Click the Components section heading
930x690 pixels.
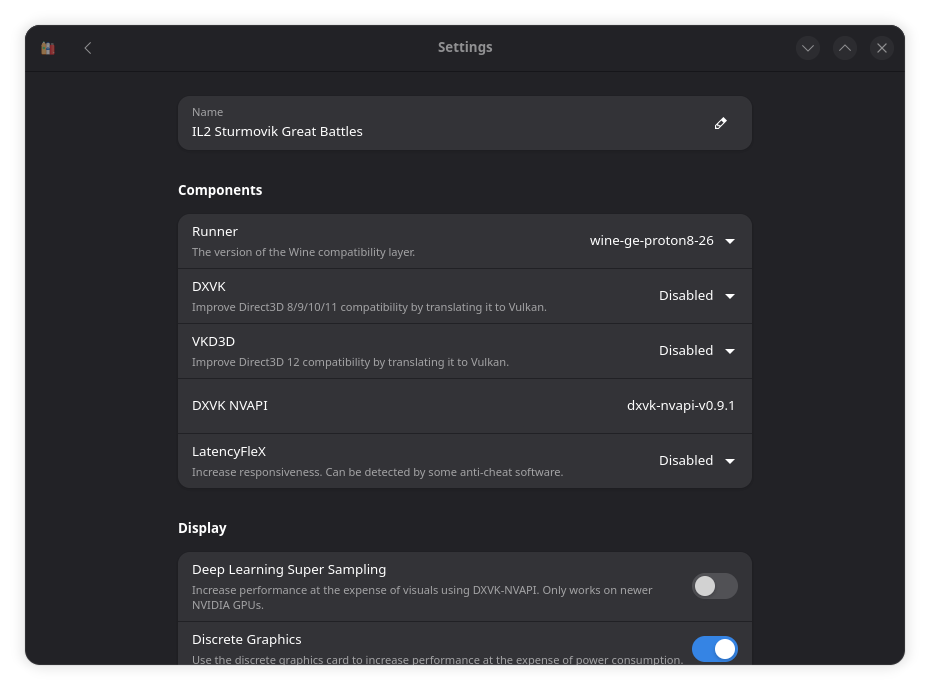click(x=220, y=190)
